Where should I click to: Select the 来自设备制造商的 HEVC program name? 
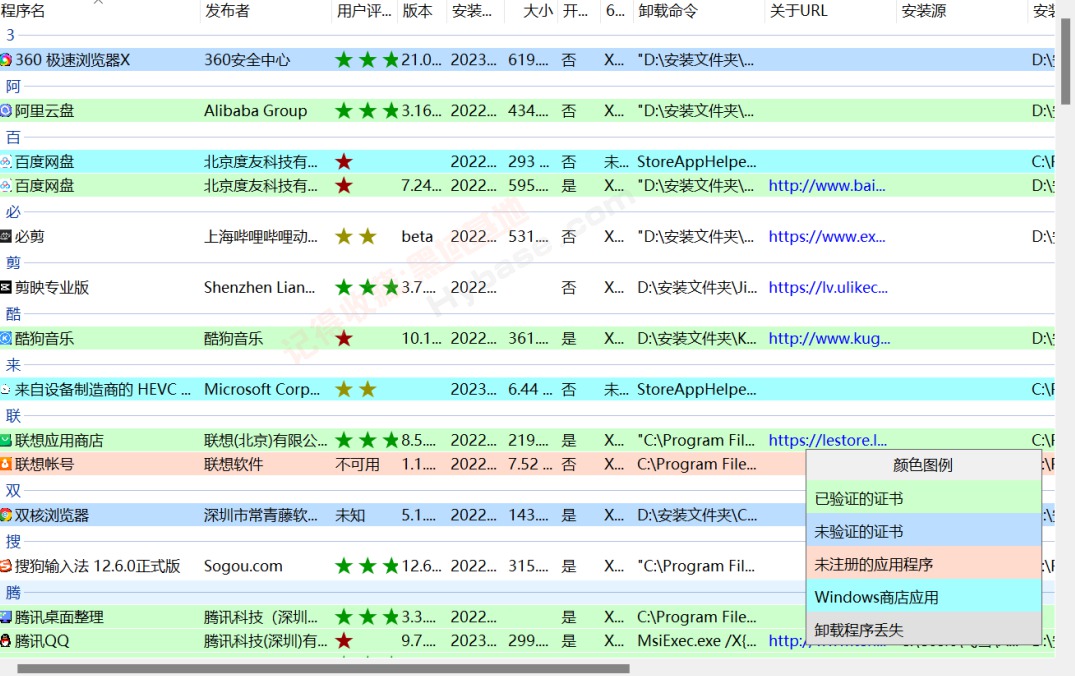[x=103, y=389]
